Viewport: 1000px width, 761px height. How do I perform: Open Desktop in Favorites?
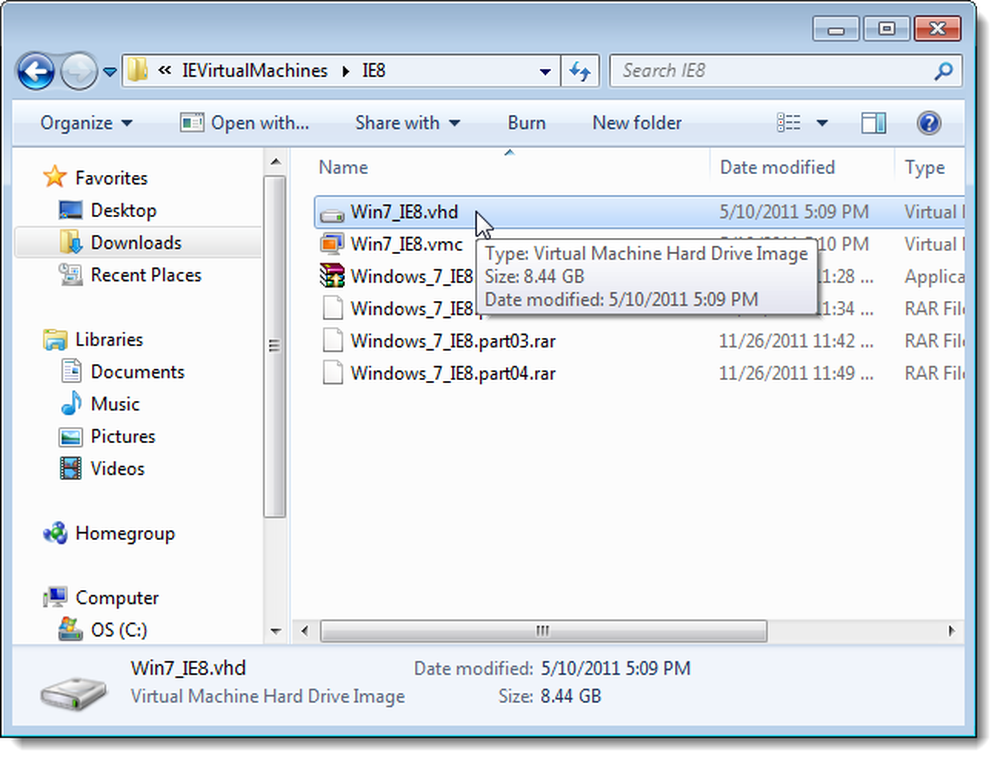coord(123,210)
